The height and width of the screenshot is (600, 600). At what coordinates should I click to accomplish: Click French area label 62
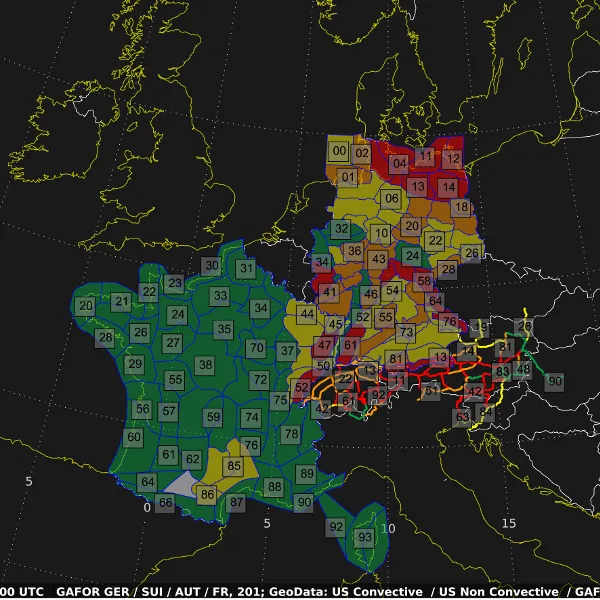pyautogui.click(x=192, y=460)
